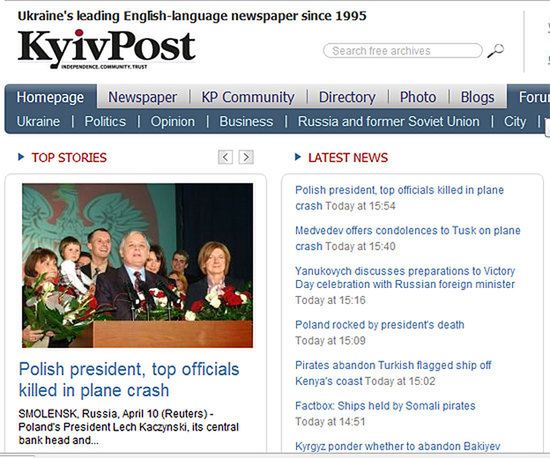
Task: Open the Homepage tab
Action: click(50, 97)
